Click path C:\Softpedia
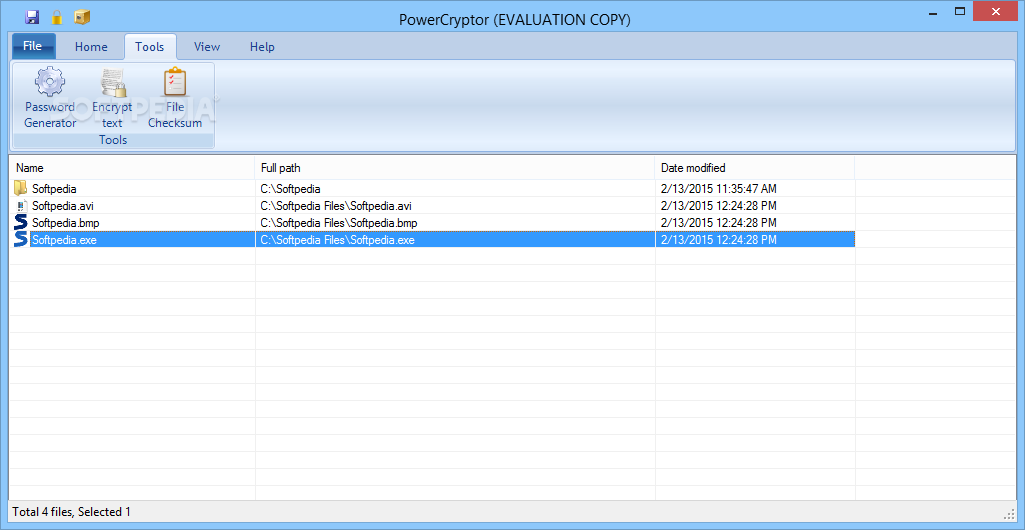The width and height of the screenshot is (1025, 530). point(290,189)
